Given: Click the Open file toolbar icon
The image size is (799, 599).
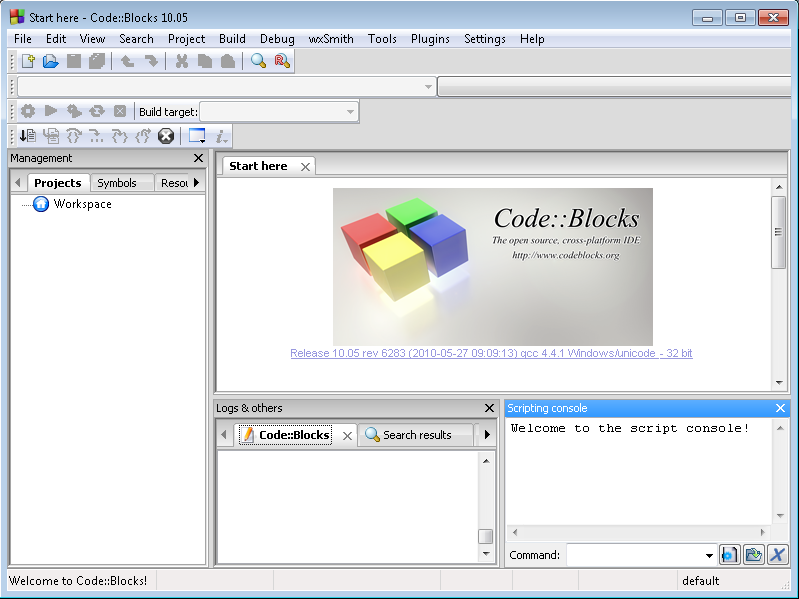Looking at the screenshot, I should tap(50, 61).
